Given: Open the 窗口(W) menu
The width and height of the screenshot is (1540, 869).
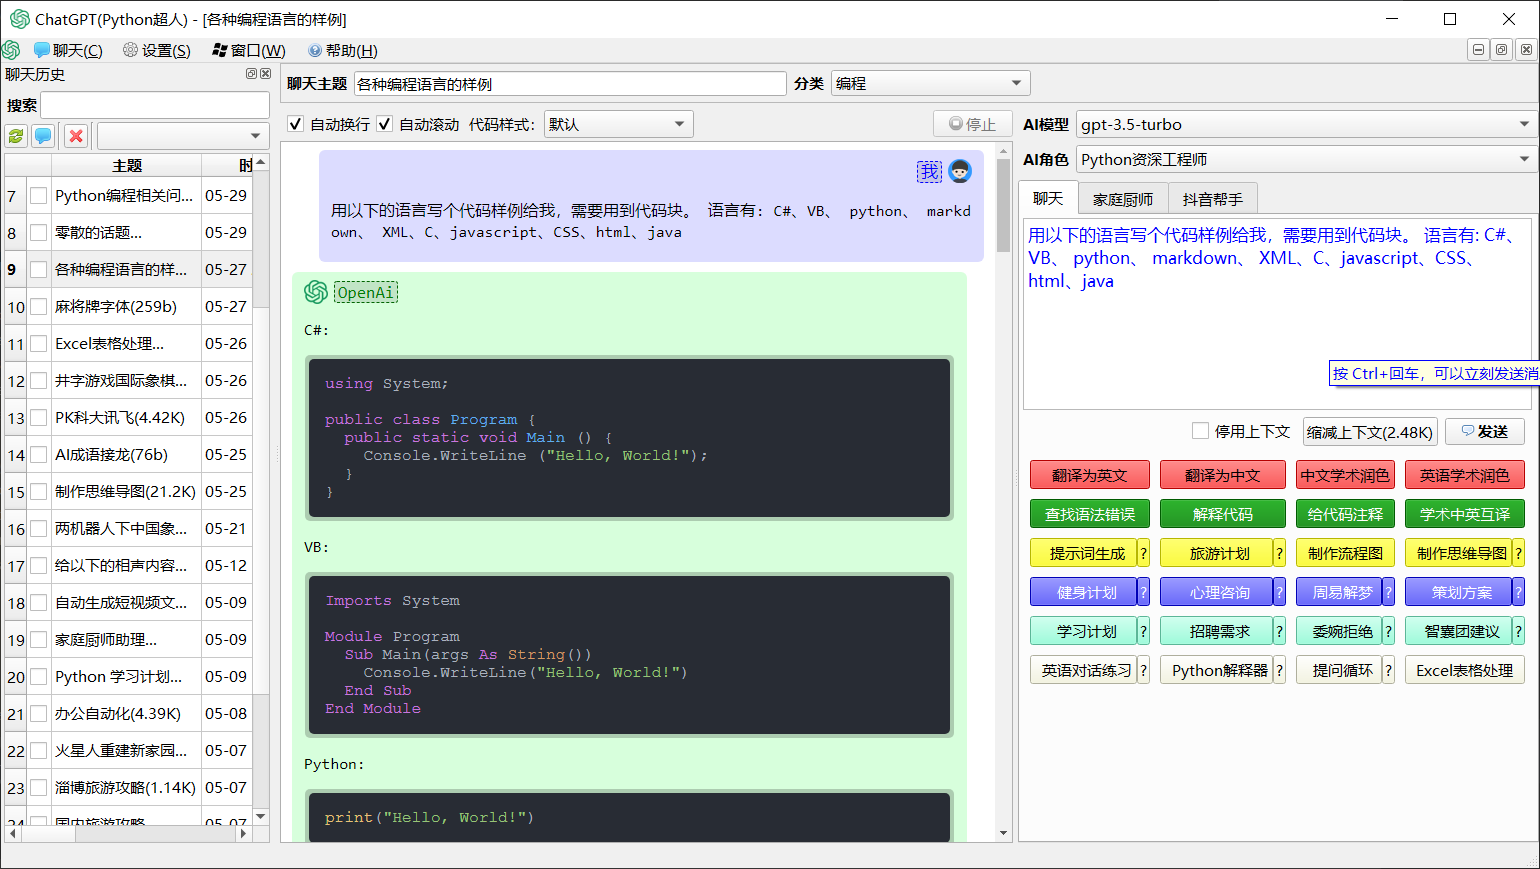Looking at the screenshot, I should 249,50.
